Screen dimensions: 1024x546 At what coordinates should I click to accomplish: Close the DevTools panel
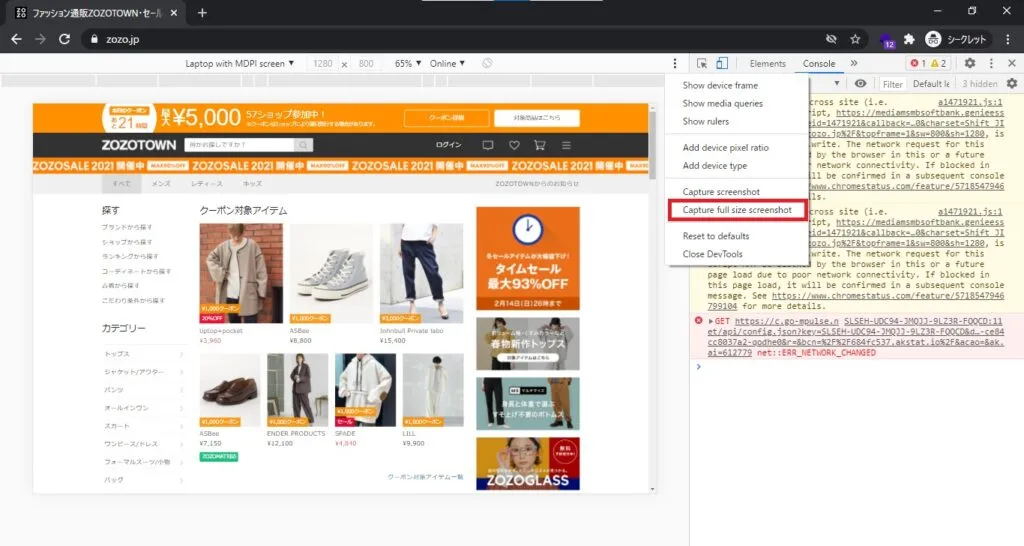pyautogui.click(x=1012, y=63)
